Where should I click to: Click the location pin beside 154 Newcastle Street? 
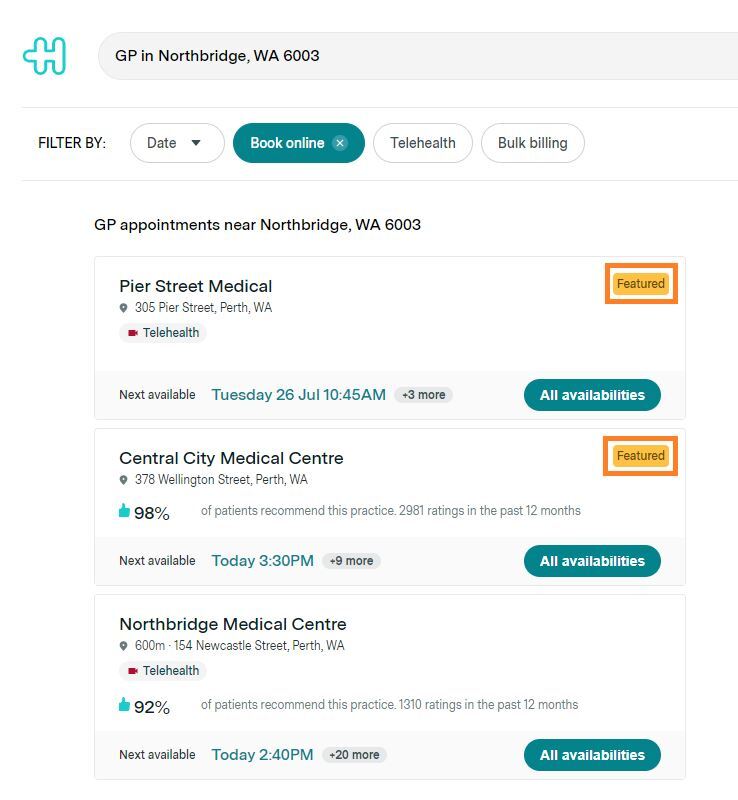[x=124, y=646]
